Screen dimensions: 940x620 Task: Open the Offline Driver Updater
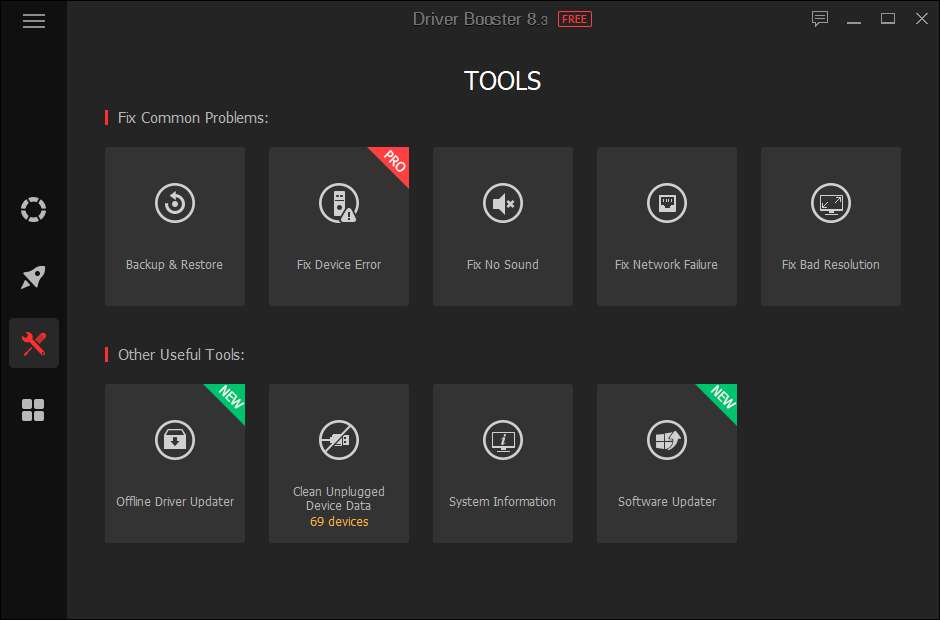click(x=174, y=463)
